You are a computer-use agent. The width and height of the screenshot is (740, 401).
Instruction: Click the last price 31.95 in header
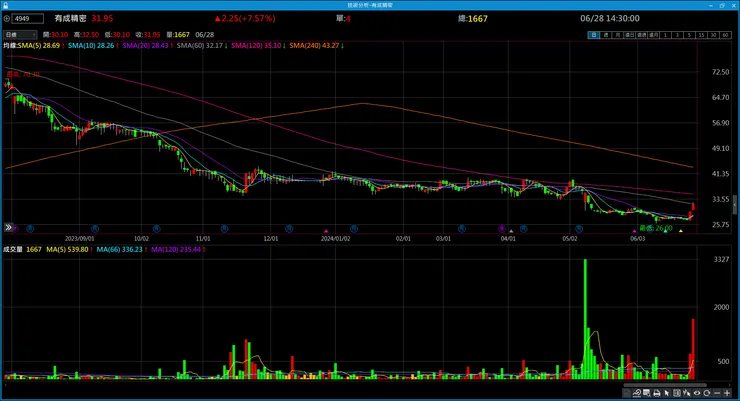click(x=102, y=18)
